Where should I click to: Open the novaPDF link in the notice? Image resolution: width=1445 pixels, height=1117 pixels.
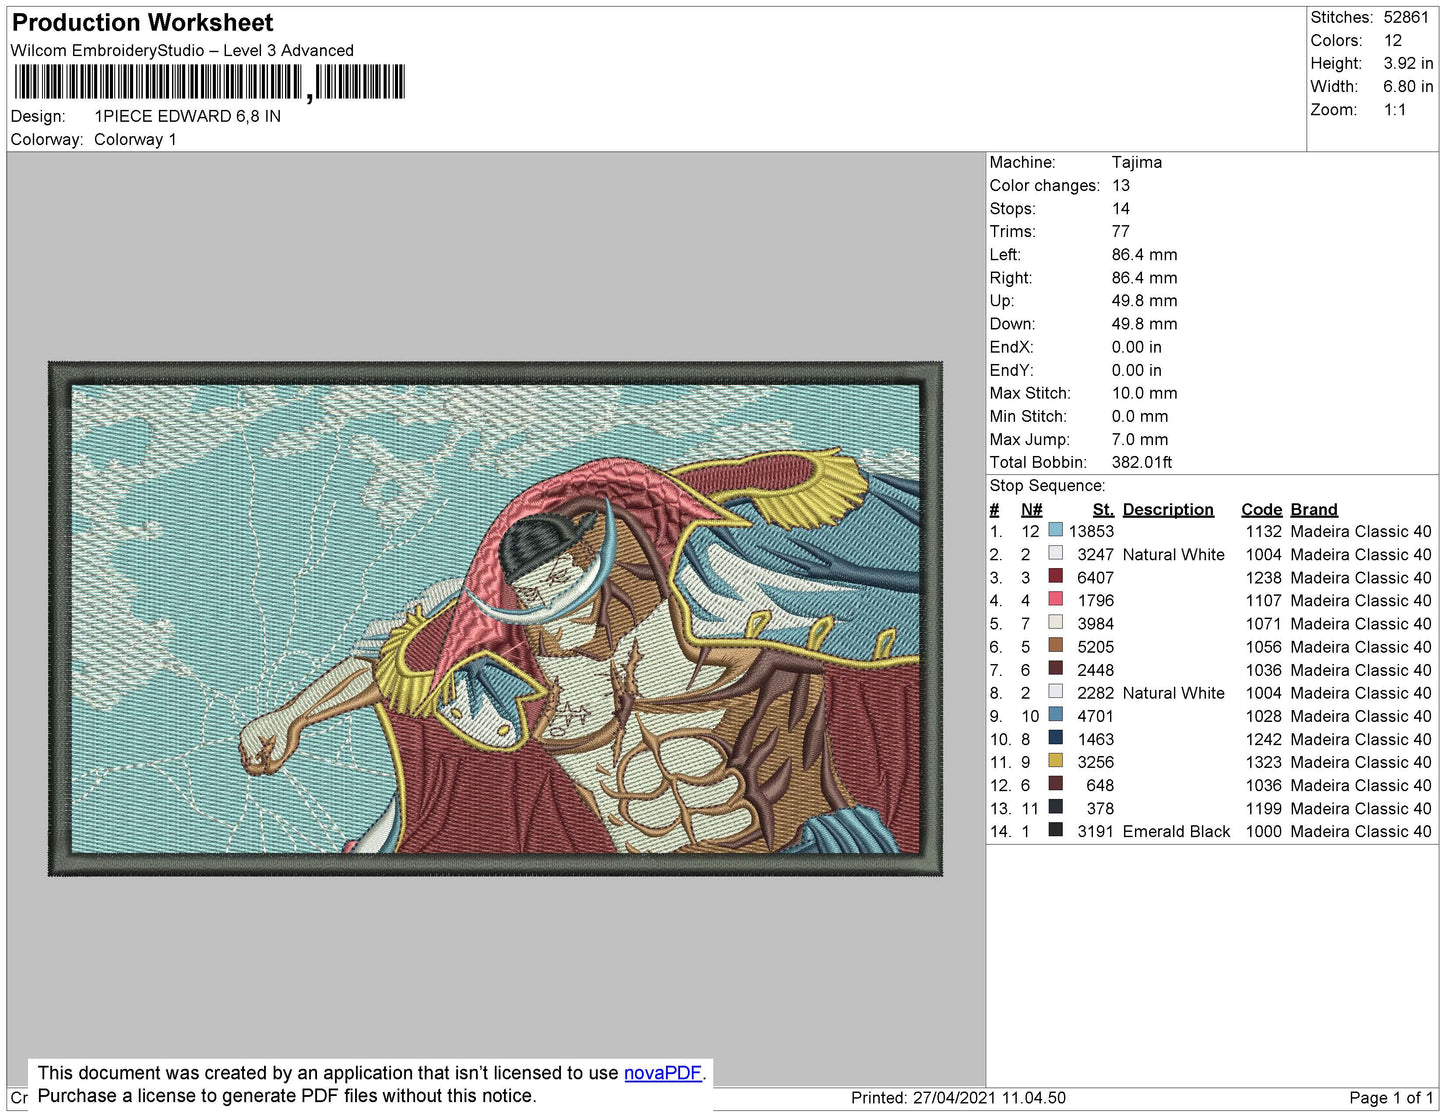click(663, 1073)
